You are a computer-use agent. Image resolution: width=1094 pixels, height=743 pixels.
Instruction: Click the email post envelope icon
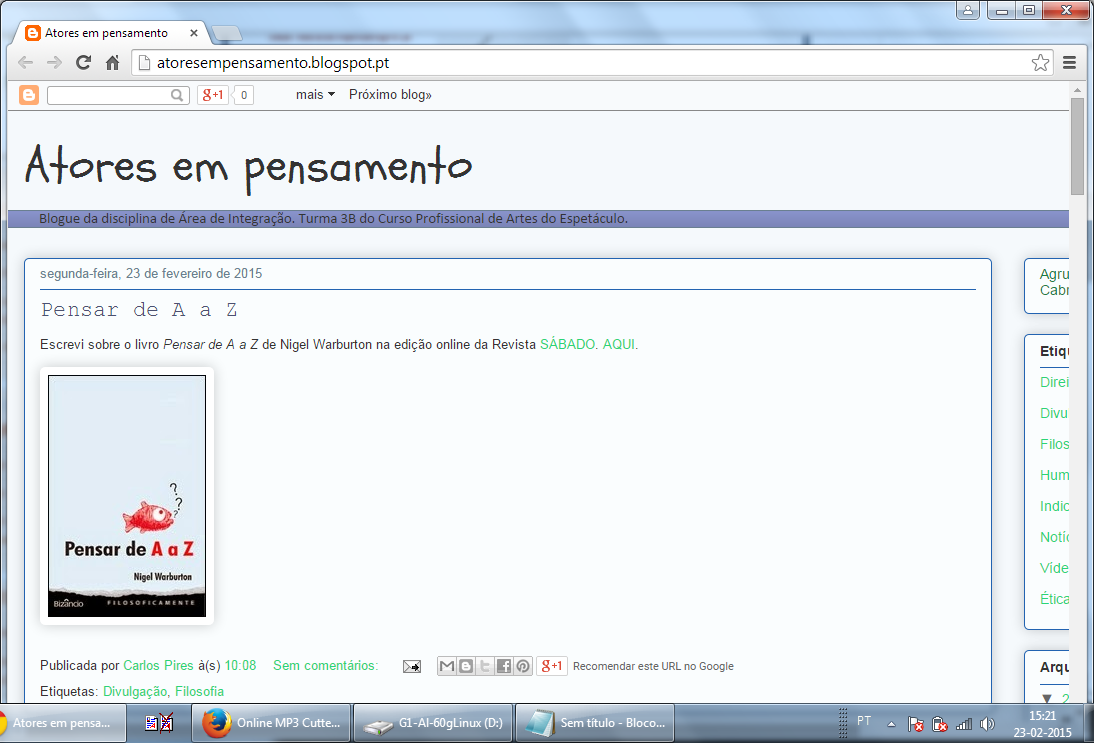412,666
